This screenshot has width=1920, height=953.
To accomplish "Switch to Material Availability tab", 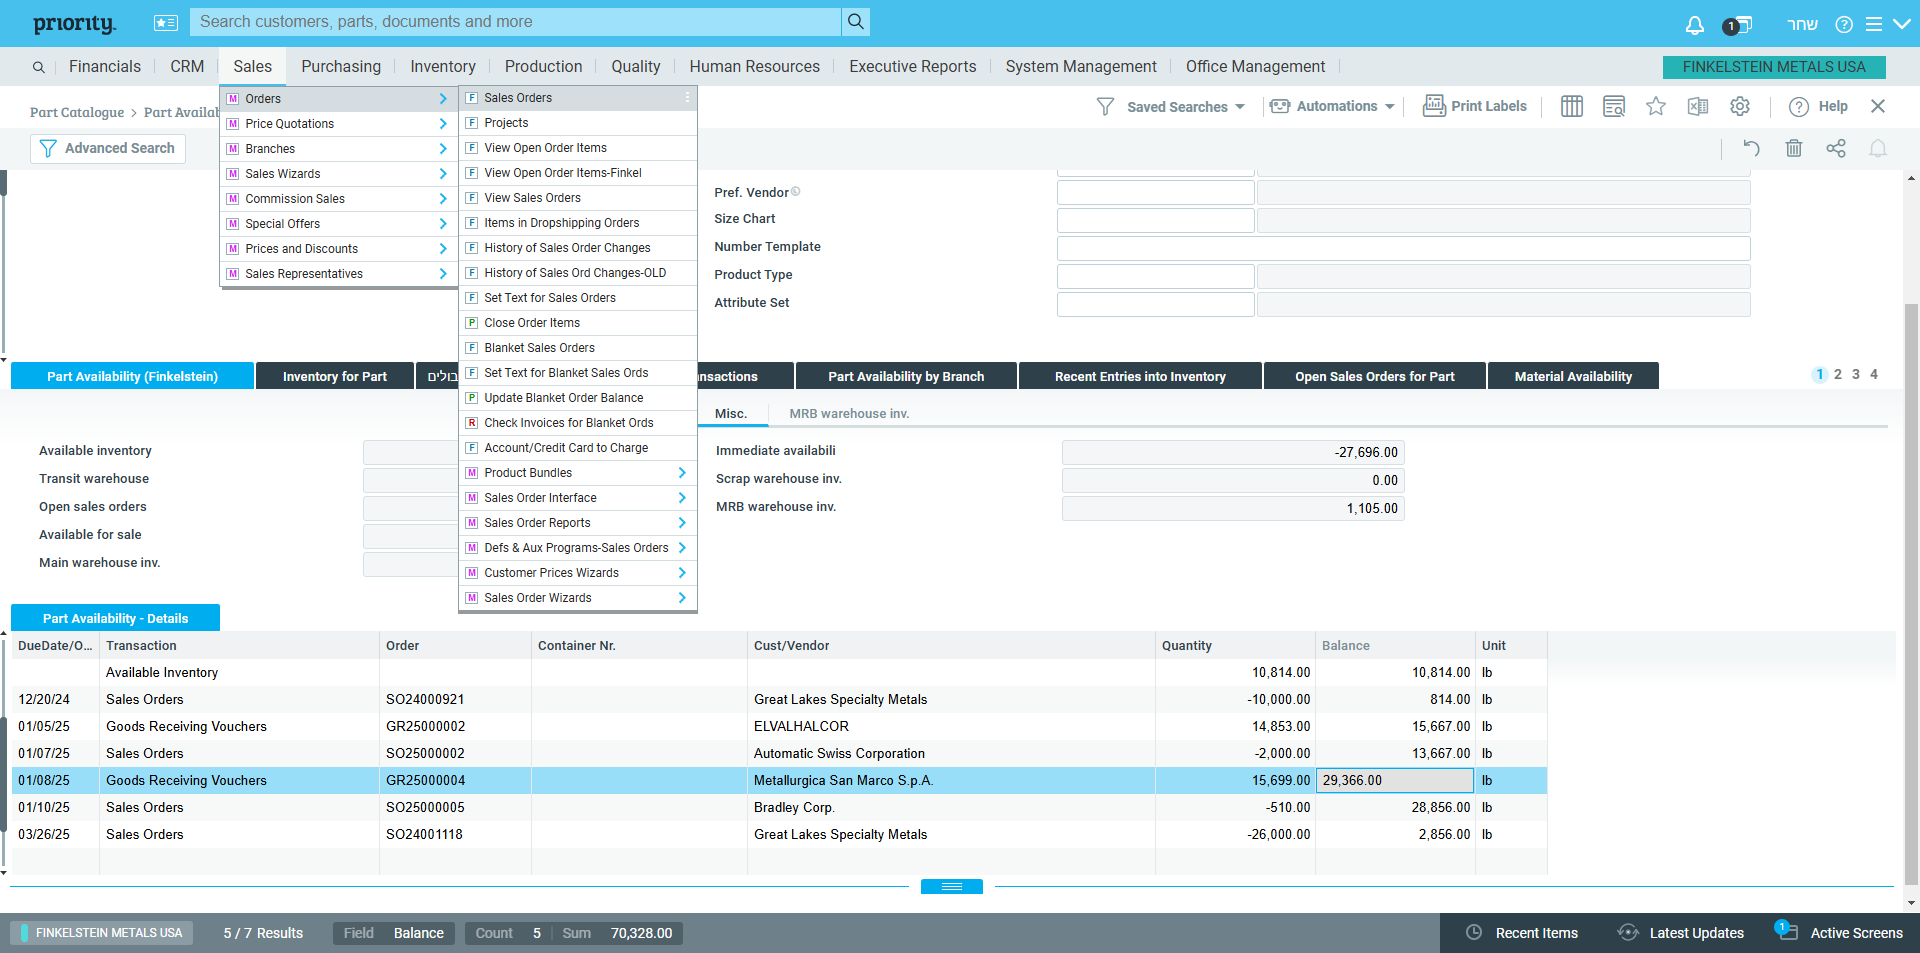I will click(x=1573, y=376).
